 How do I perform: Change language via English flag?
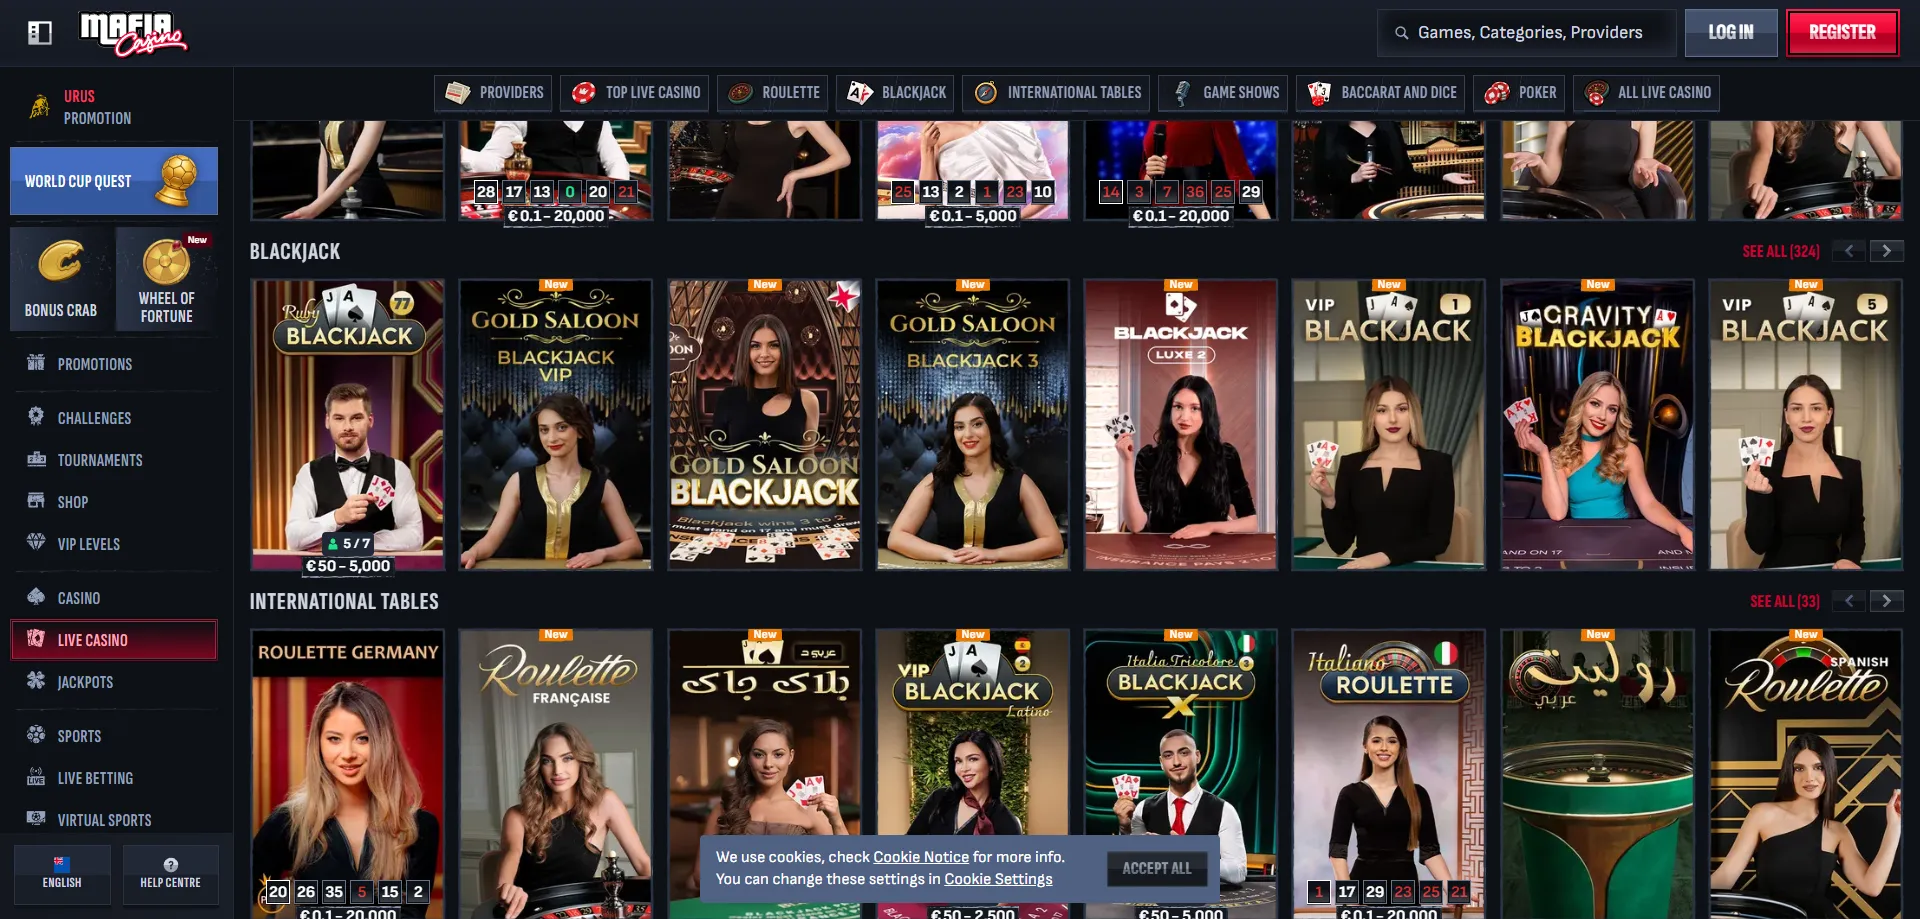[x=62, y=863]
